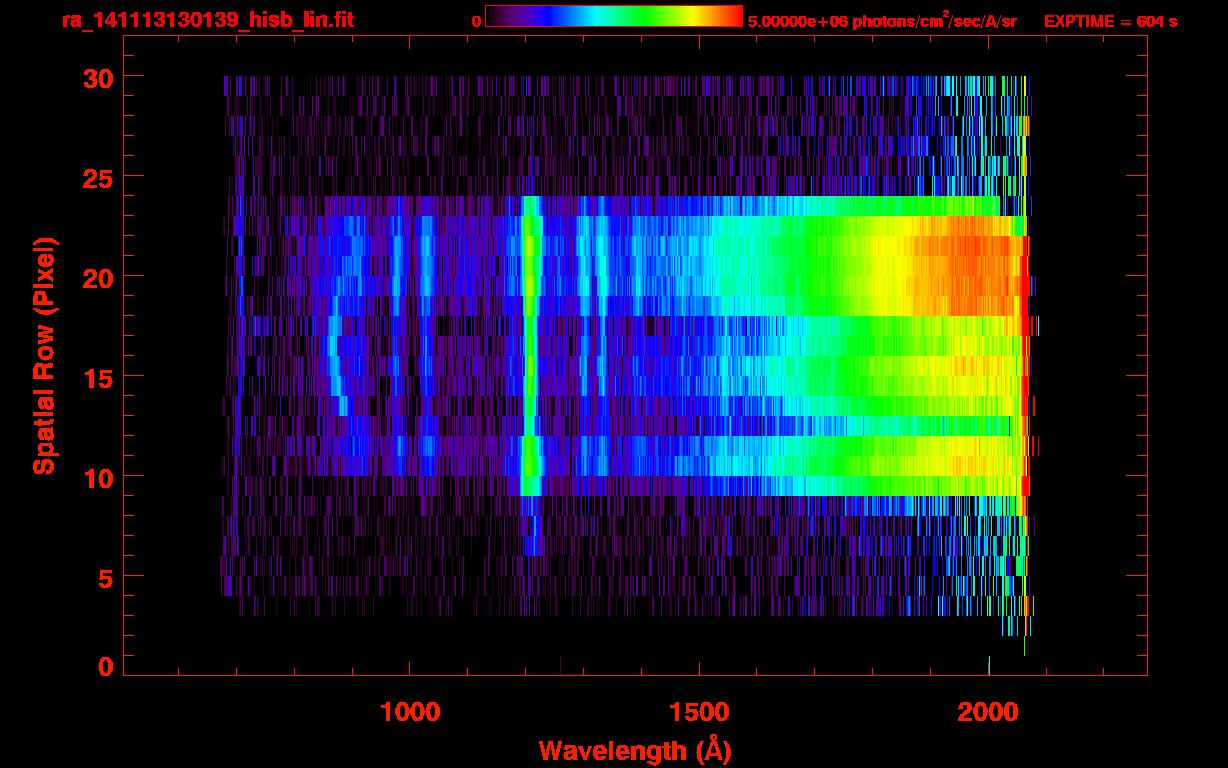The height and width of the screenshot is (768, 1228).
Task: Click the 1000 wavelength tick label
Action: point(410,712)
